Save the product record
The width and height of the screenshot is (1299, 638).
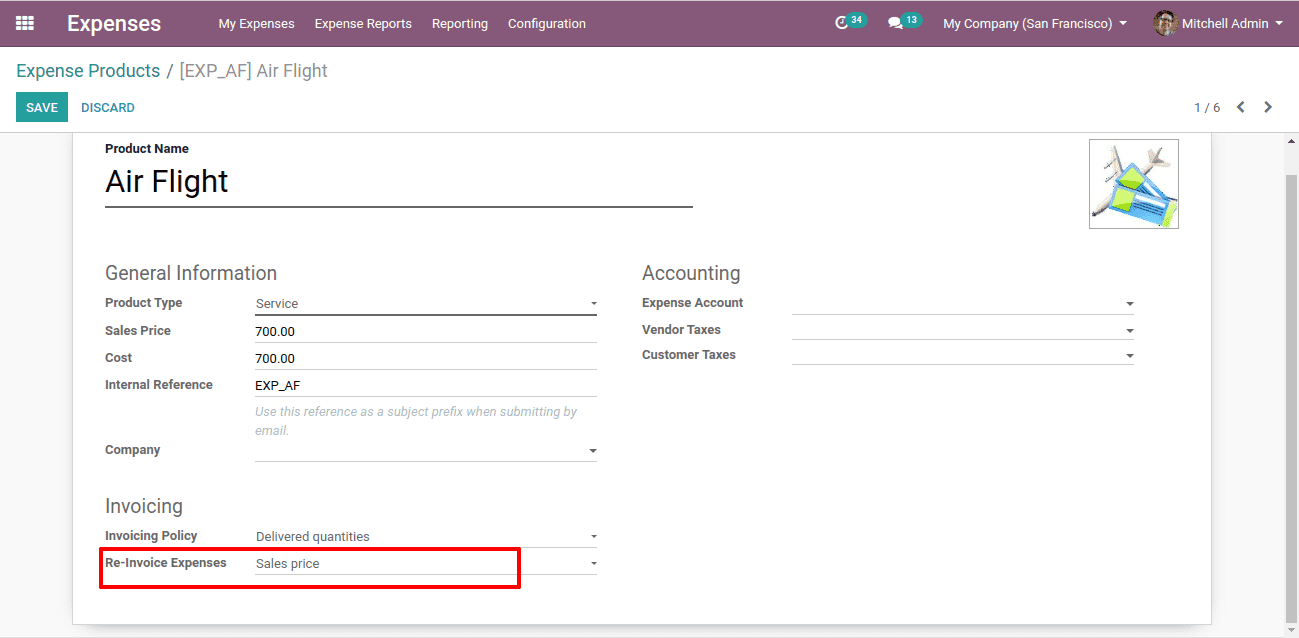click(x=42, y=107)
